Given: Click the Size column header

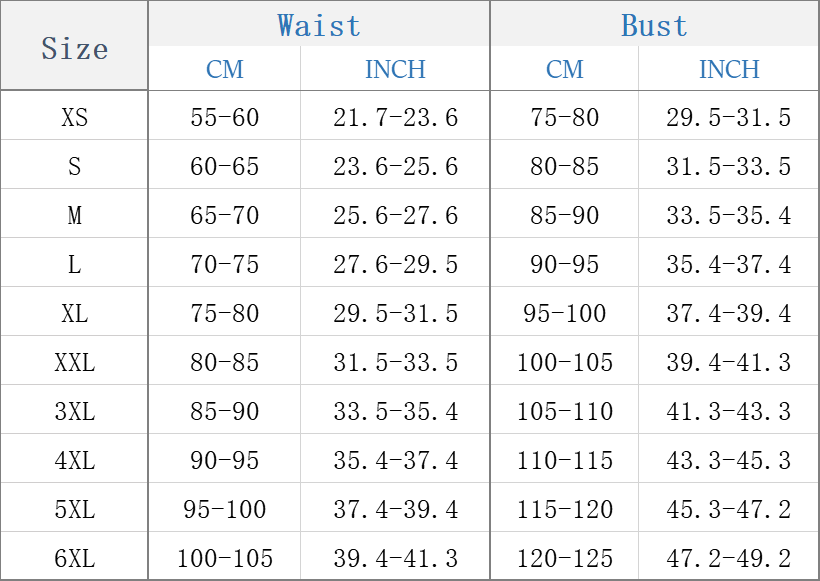Looking at the screenshot, I should (x=74, y=48).
